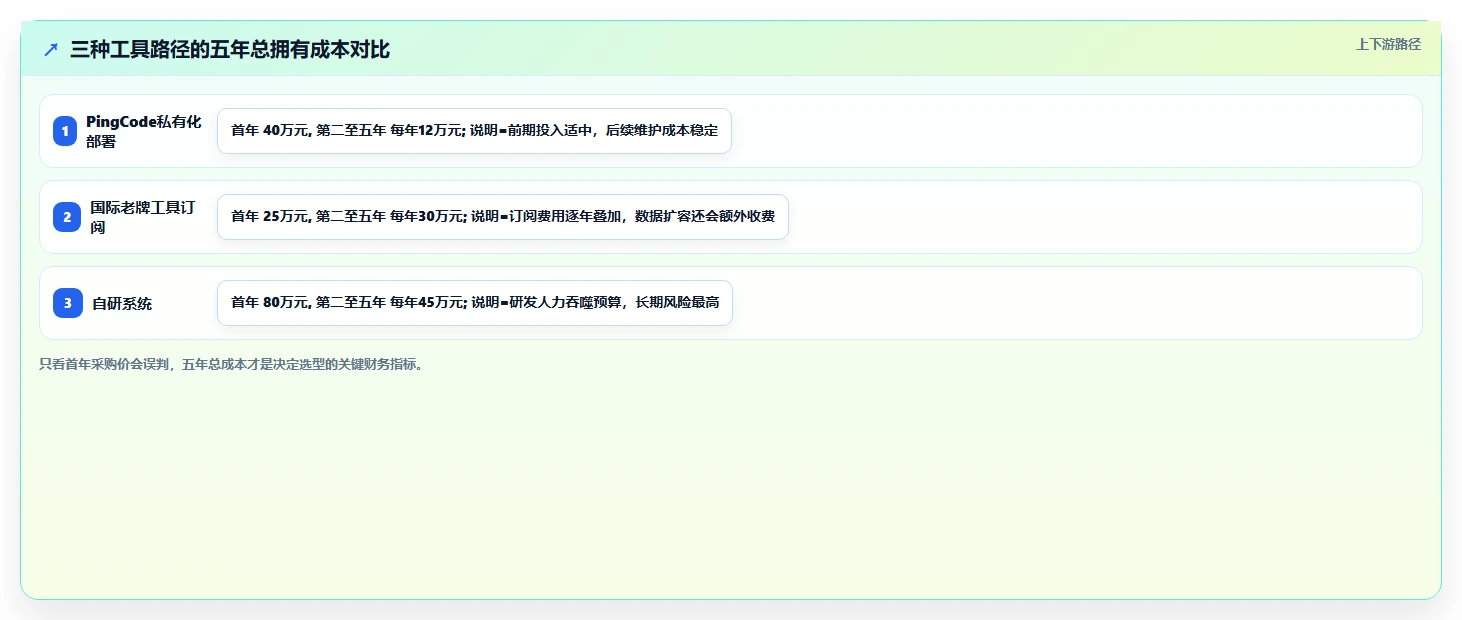Click the 国际老牌工具订阅 label
This screenshot has width=1462, height=620.
click(x=143, y=217)
